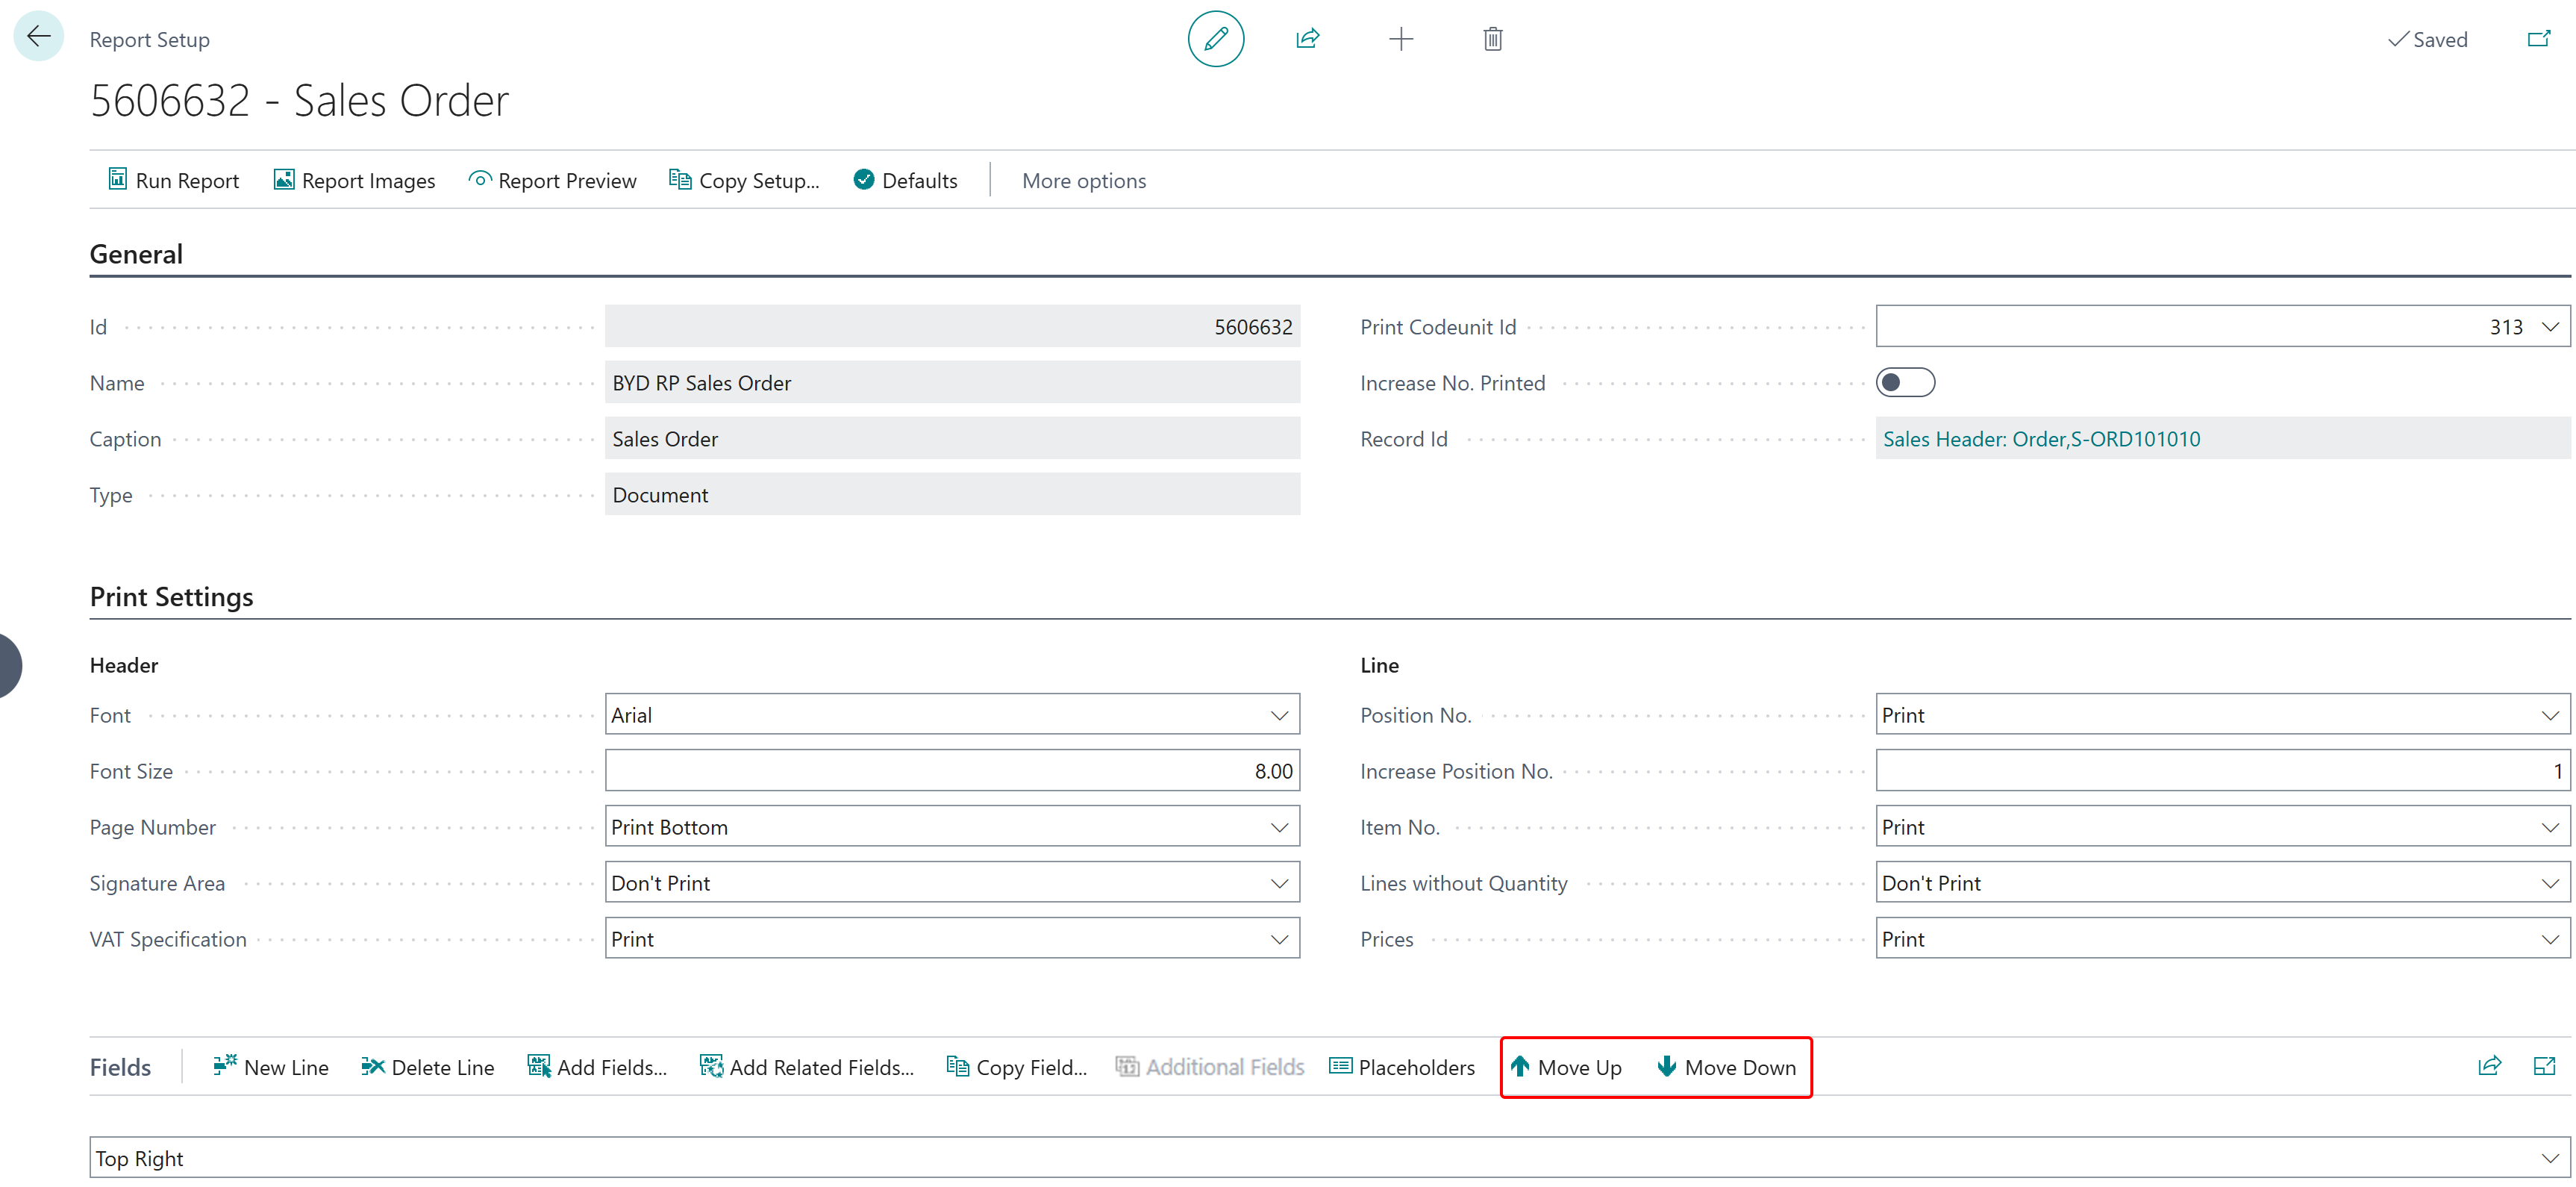Click the share icon in header

click(x=1307, y=39)
